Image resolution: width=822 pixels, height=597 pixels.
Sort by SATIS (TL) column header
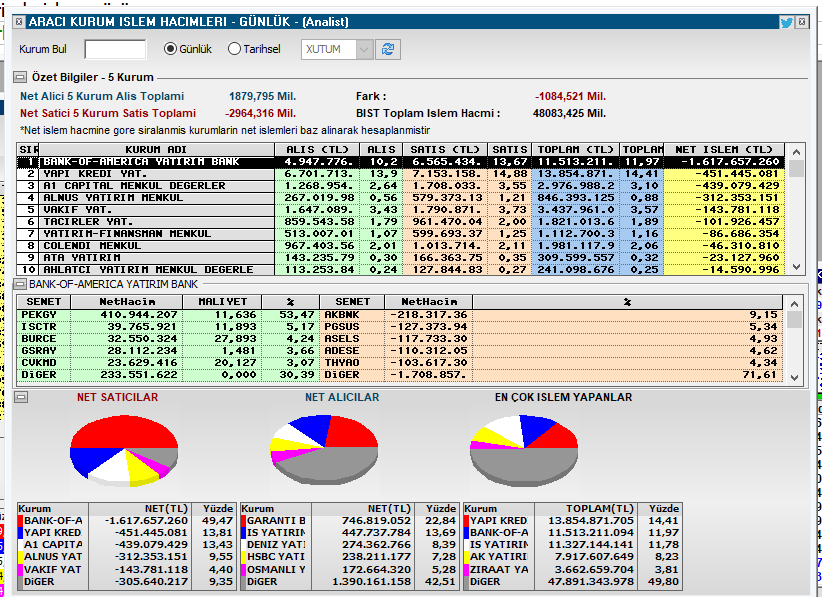(445, 149)
